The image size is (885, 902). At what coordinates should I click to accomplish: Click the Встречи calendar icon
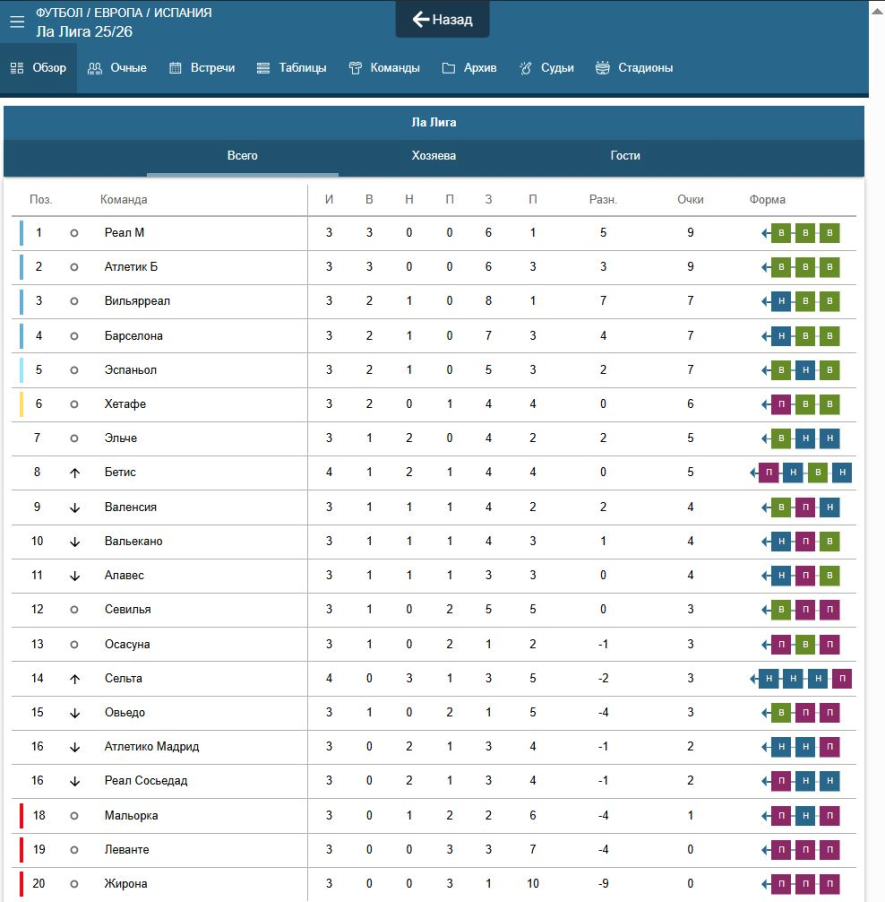tap(175, 68)
